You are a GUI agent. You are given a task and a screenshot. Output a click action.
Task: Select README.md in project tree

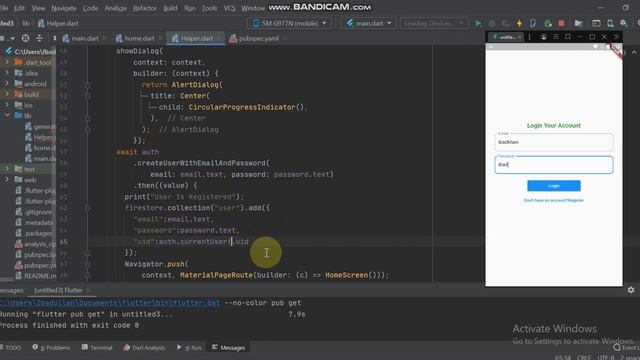click(x=36, y=276)
